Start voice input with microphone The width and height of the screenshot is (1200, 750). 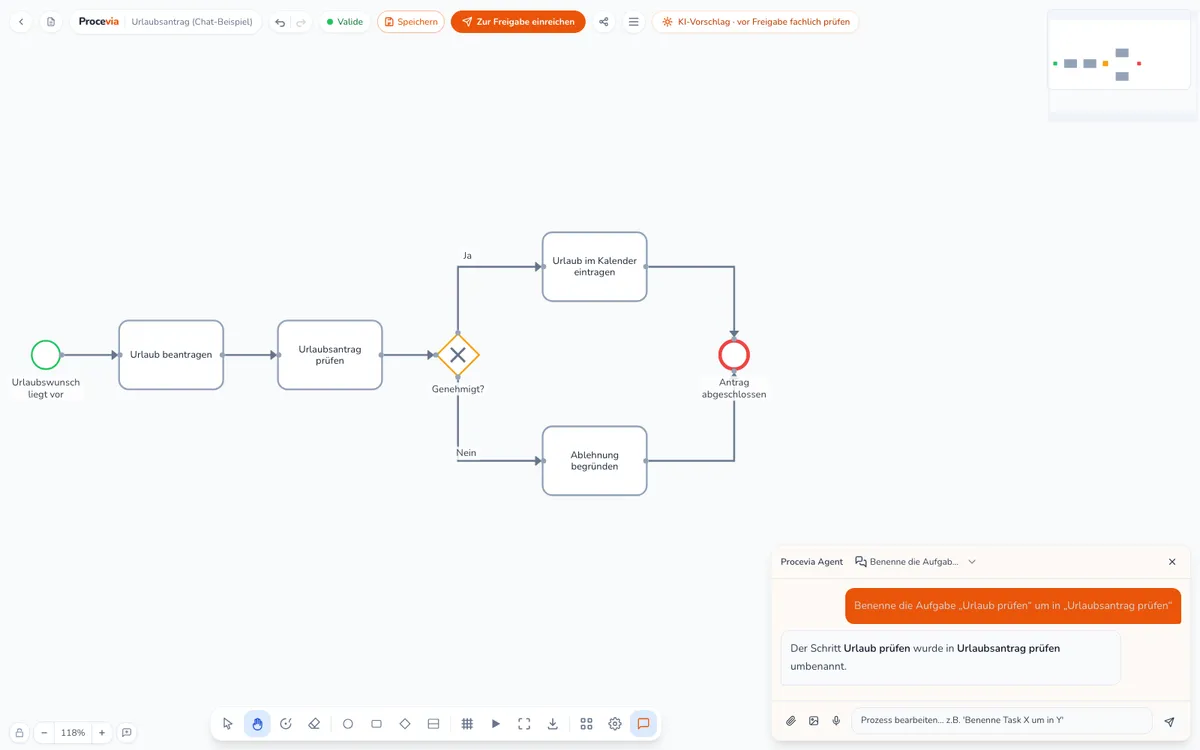(837, 721)
